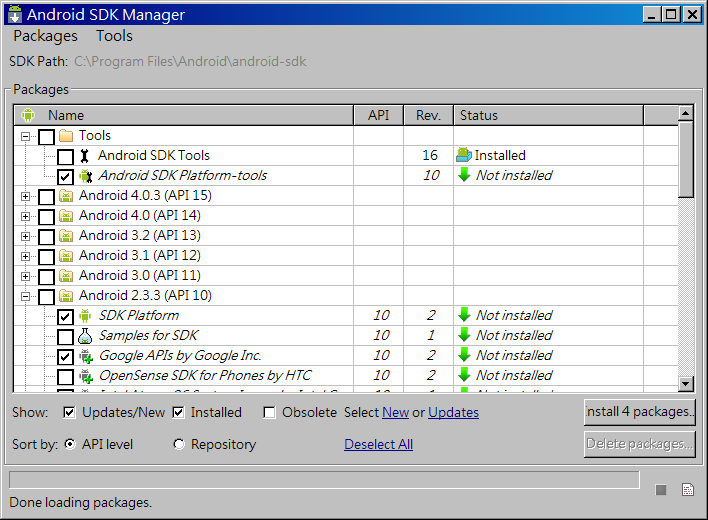Open the Packages menu
The image size is (708, 520).
click(x=45, y=36)
